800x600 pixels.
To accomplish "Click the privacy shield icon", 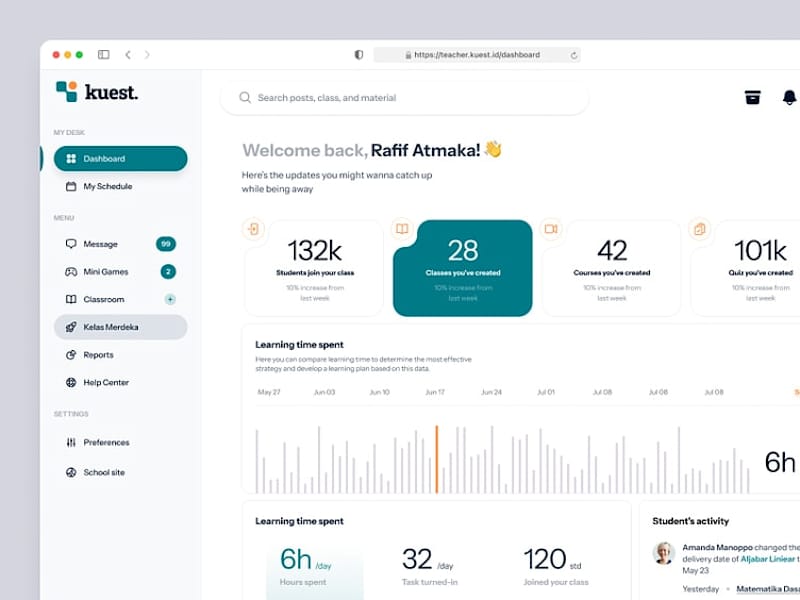I will (x=359, y=55).
